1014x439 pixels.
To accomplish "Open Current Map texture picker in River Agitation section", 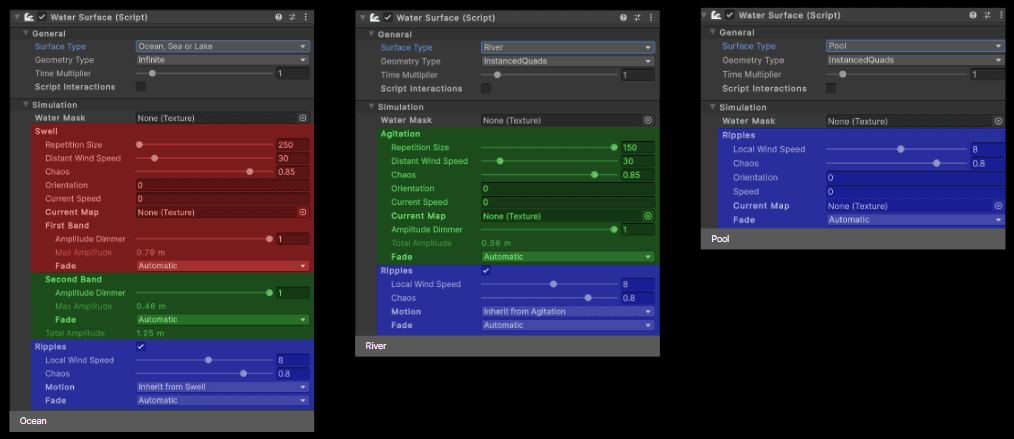I will pos(648,216).
